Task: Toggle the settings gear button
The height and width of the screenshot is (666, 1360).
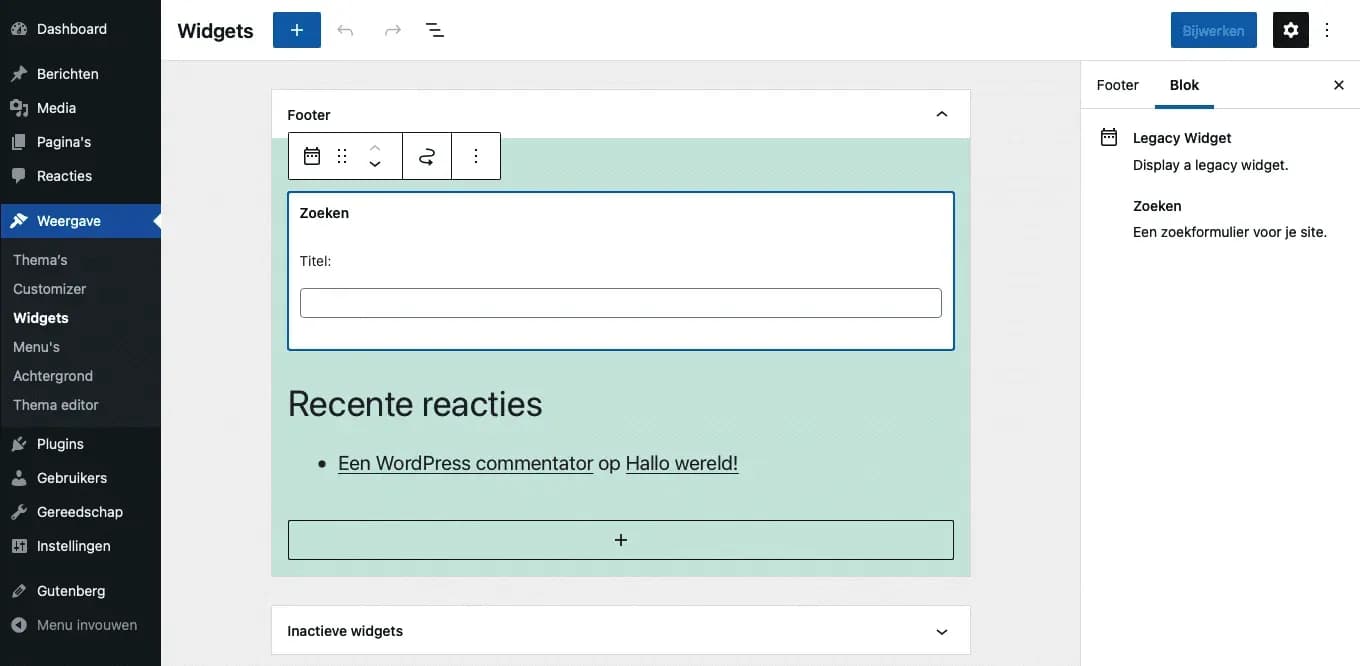Action: [x=1291, y=30]
